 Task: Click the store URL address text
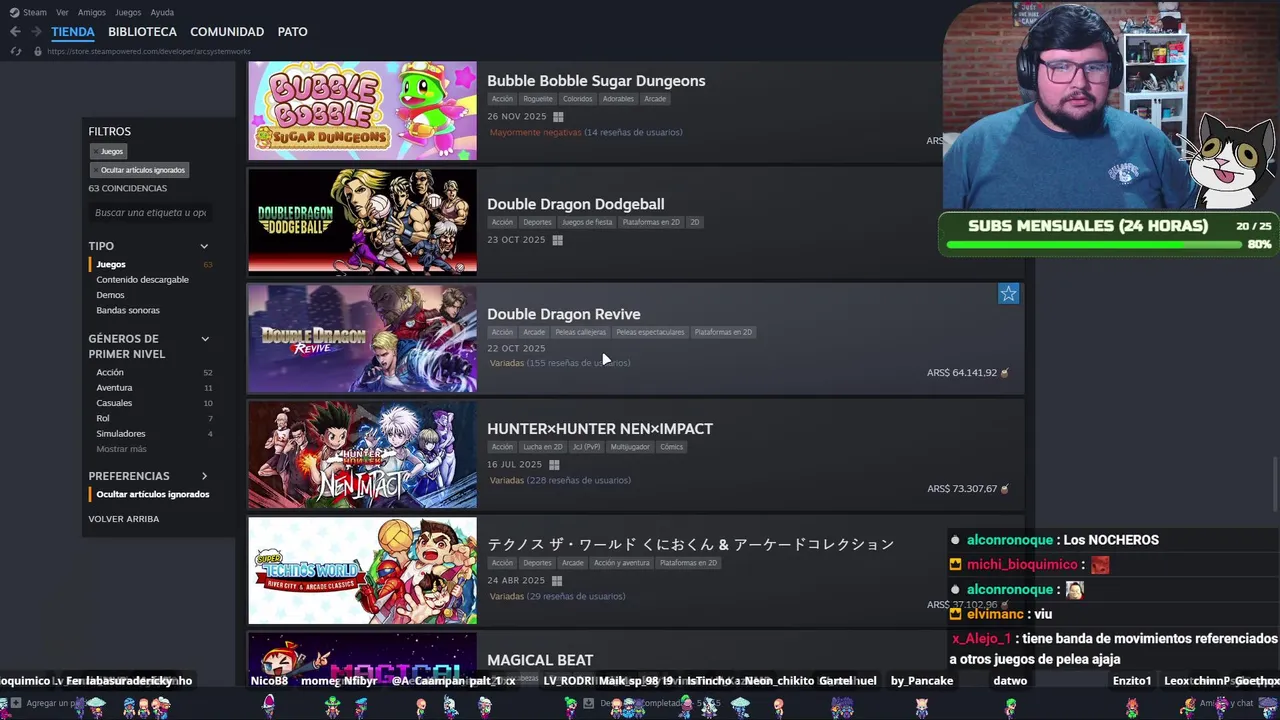click(x=149, y=51)
